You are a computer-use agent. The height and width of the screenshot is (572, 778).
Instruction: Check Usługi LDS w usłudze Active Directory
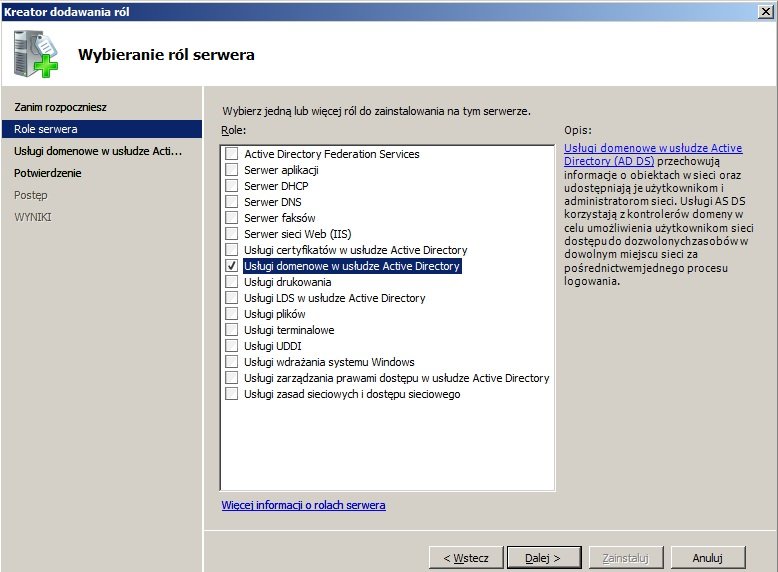tap(231, 298)
